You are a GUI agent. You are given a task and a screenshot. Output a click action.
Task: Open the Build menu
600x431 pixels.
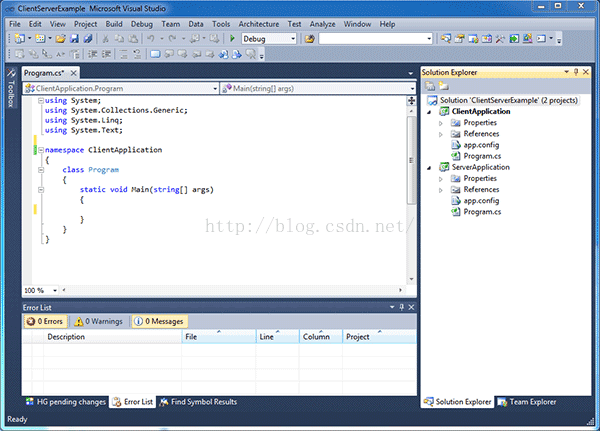click(114, 24)
